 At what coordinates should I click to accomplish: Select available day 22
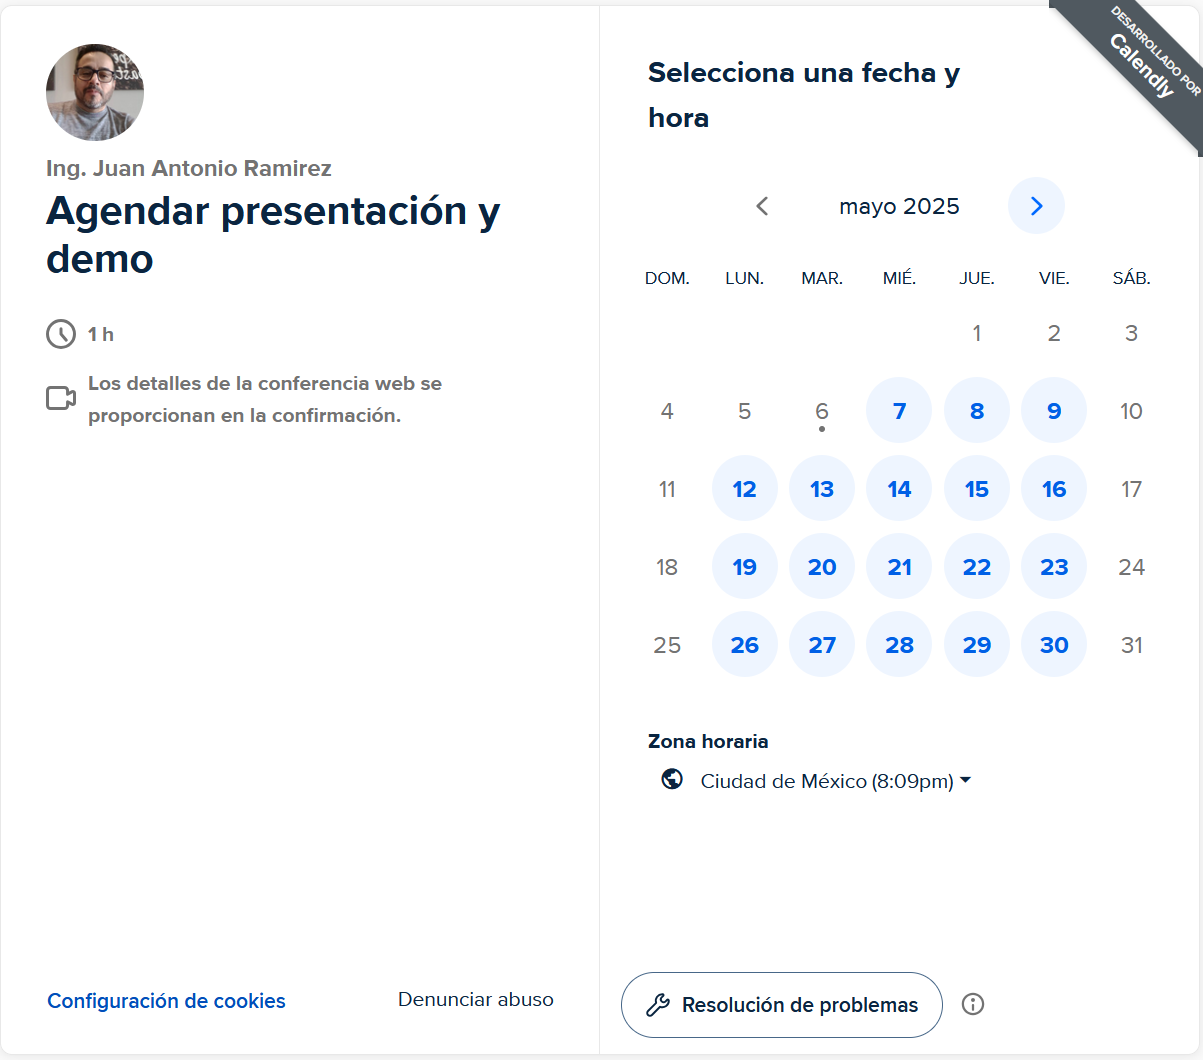[977, 567]
